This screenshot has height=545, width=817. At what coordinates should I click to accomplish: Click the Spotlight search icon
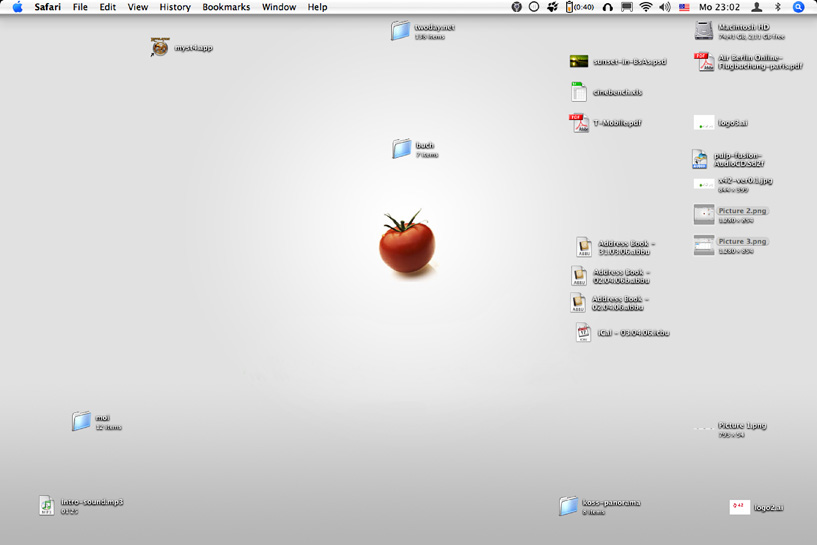tap(798, 7)
